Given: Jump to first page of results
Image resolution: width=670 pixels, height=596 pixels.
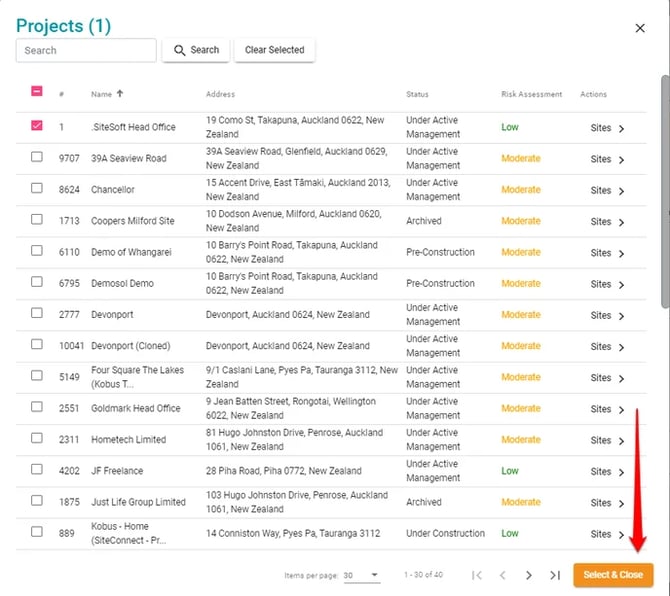Looking at the screenshot, I should tap(477, 575).
